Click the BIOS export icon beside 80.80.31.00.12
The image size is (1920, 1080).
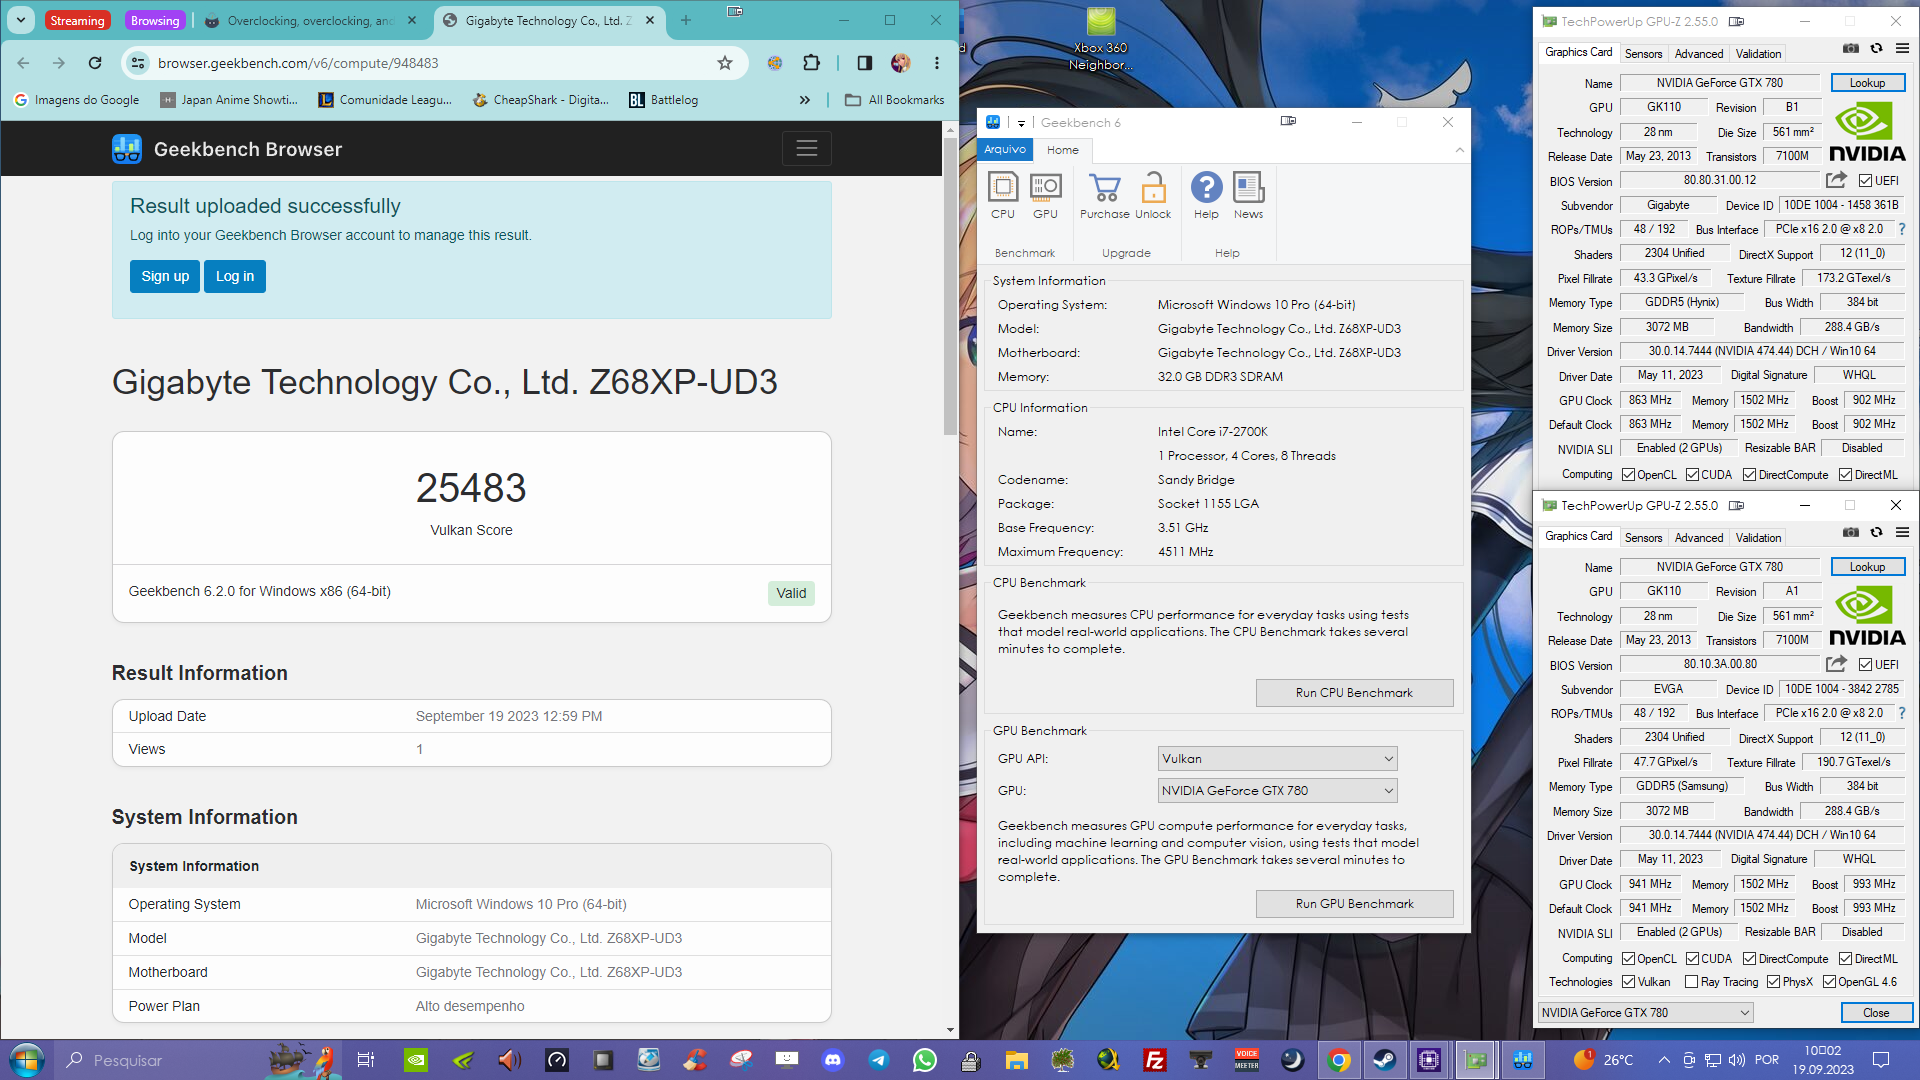(x=1836, y=180)
